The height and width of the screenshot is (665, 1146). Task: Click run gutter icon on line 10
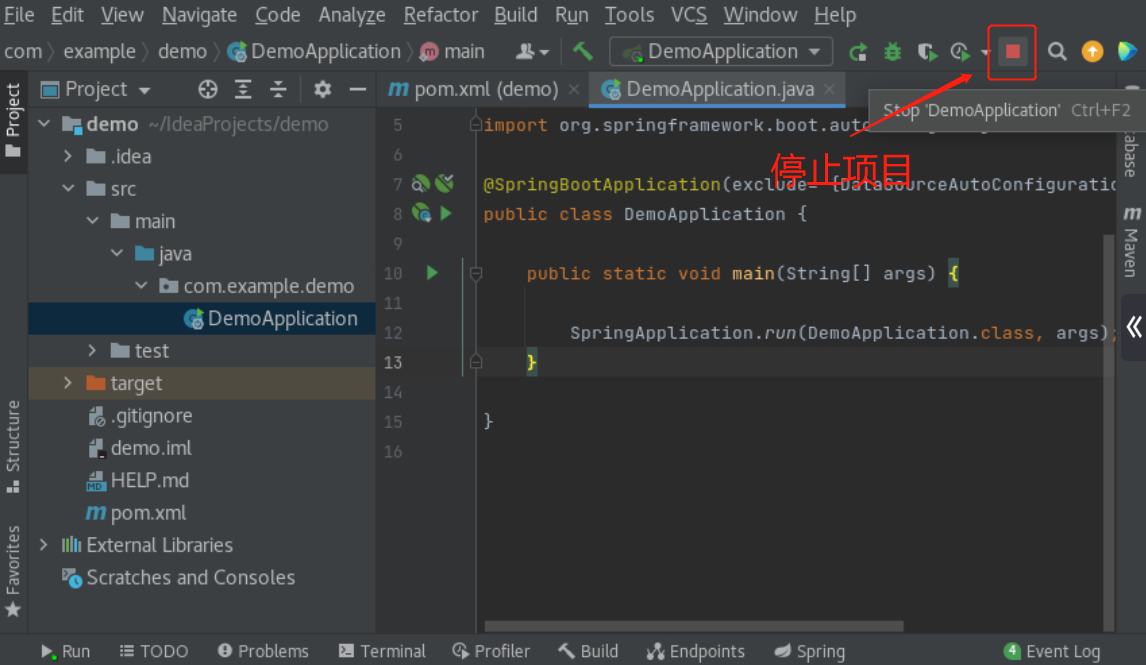(432, 273)
